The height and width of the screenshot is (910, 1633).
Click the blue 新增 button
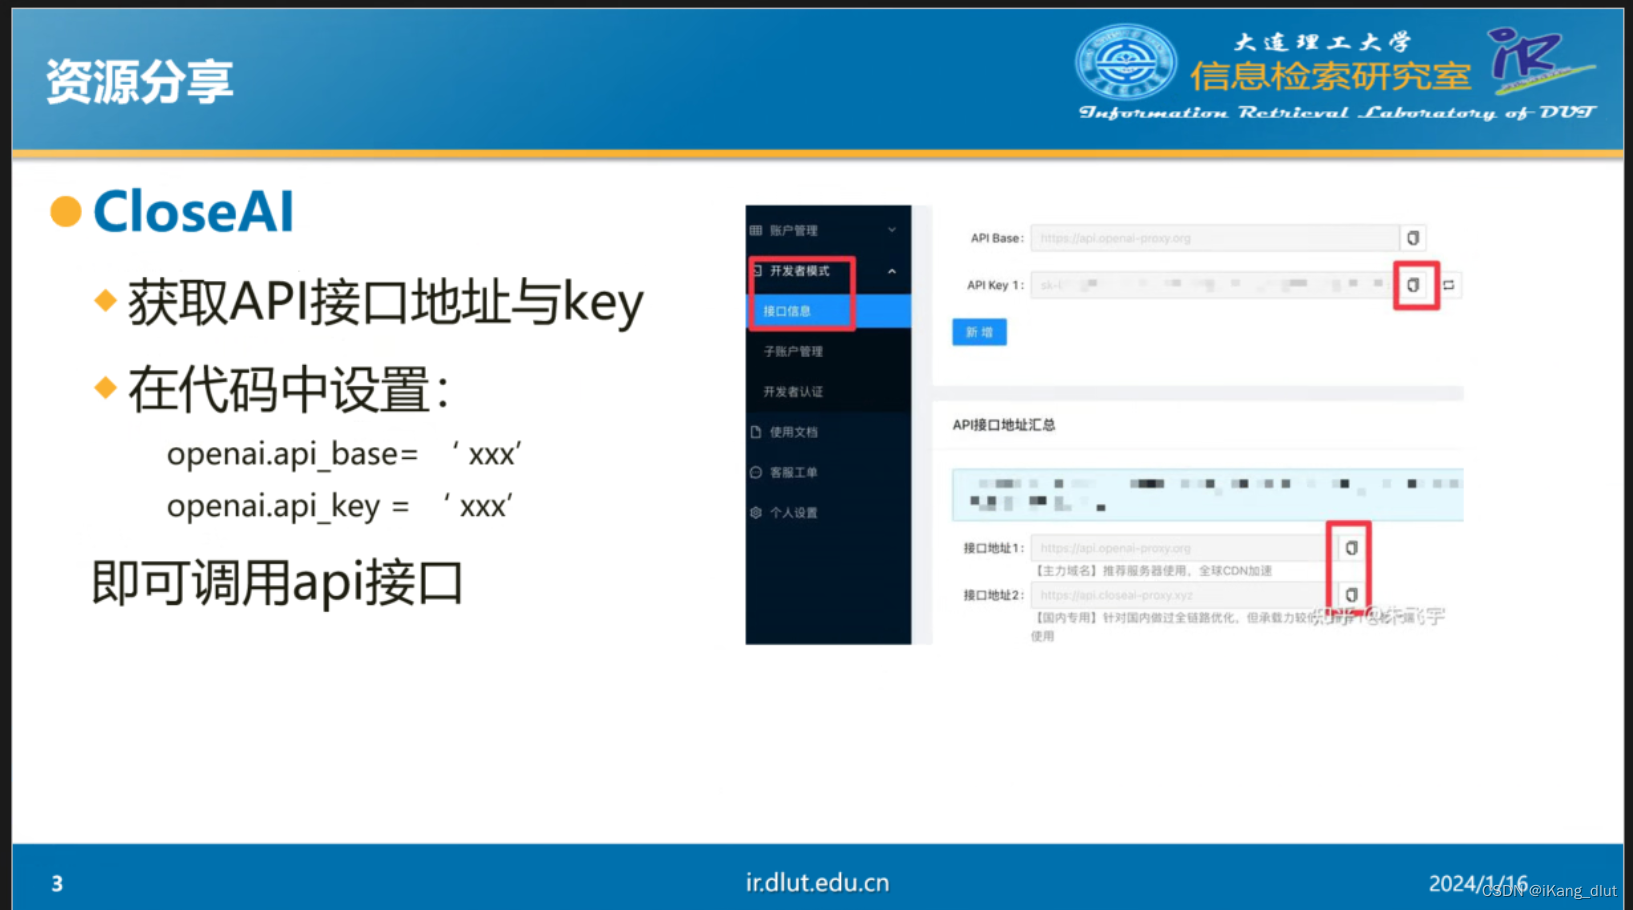pos(979,332)
